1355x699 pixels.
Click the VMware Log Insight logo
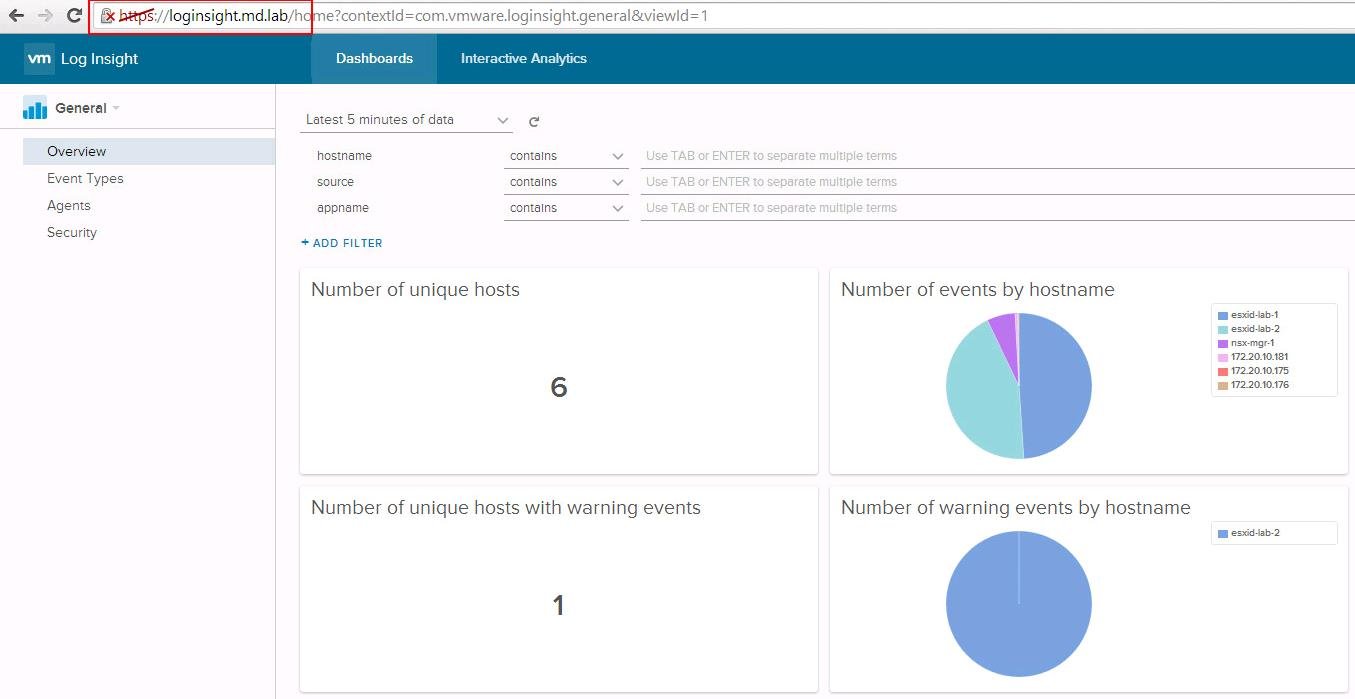39,59
